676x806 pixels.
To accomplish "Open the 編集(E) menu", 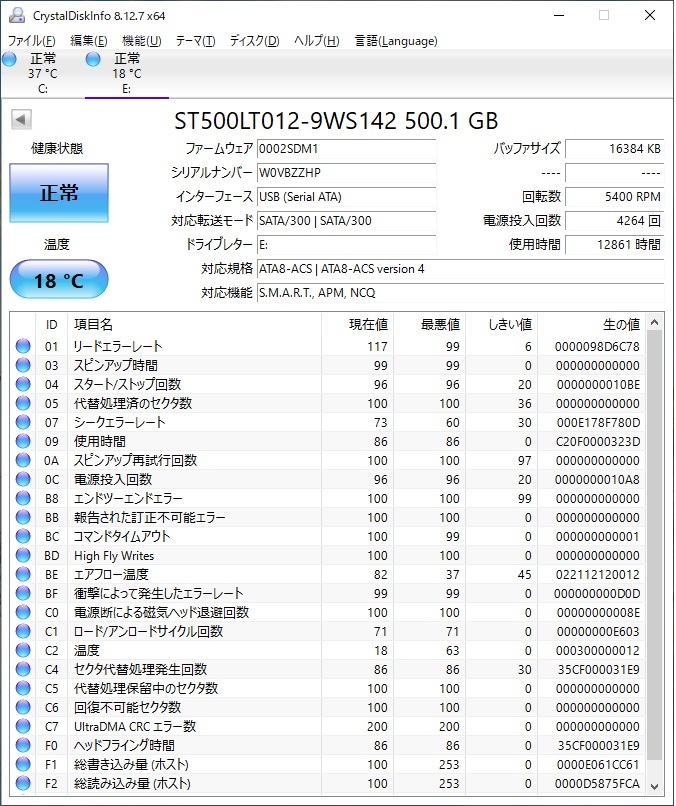I will pyautogui.click(x=88, y=41).
